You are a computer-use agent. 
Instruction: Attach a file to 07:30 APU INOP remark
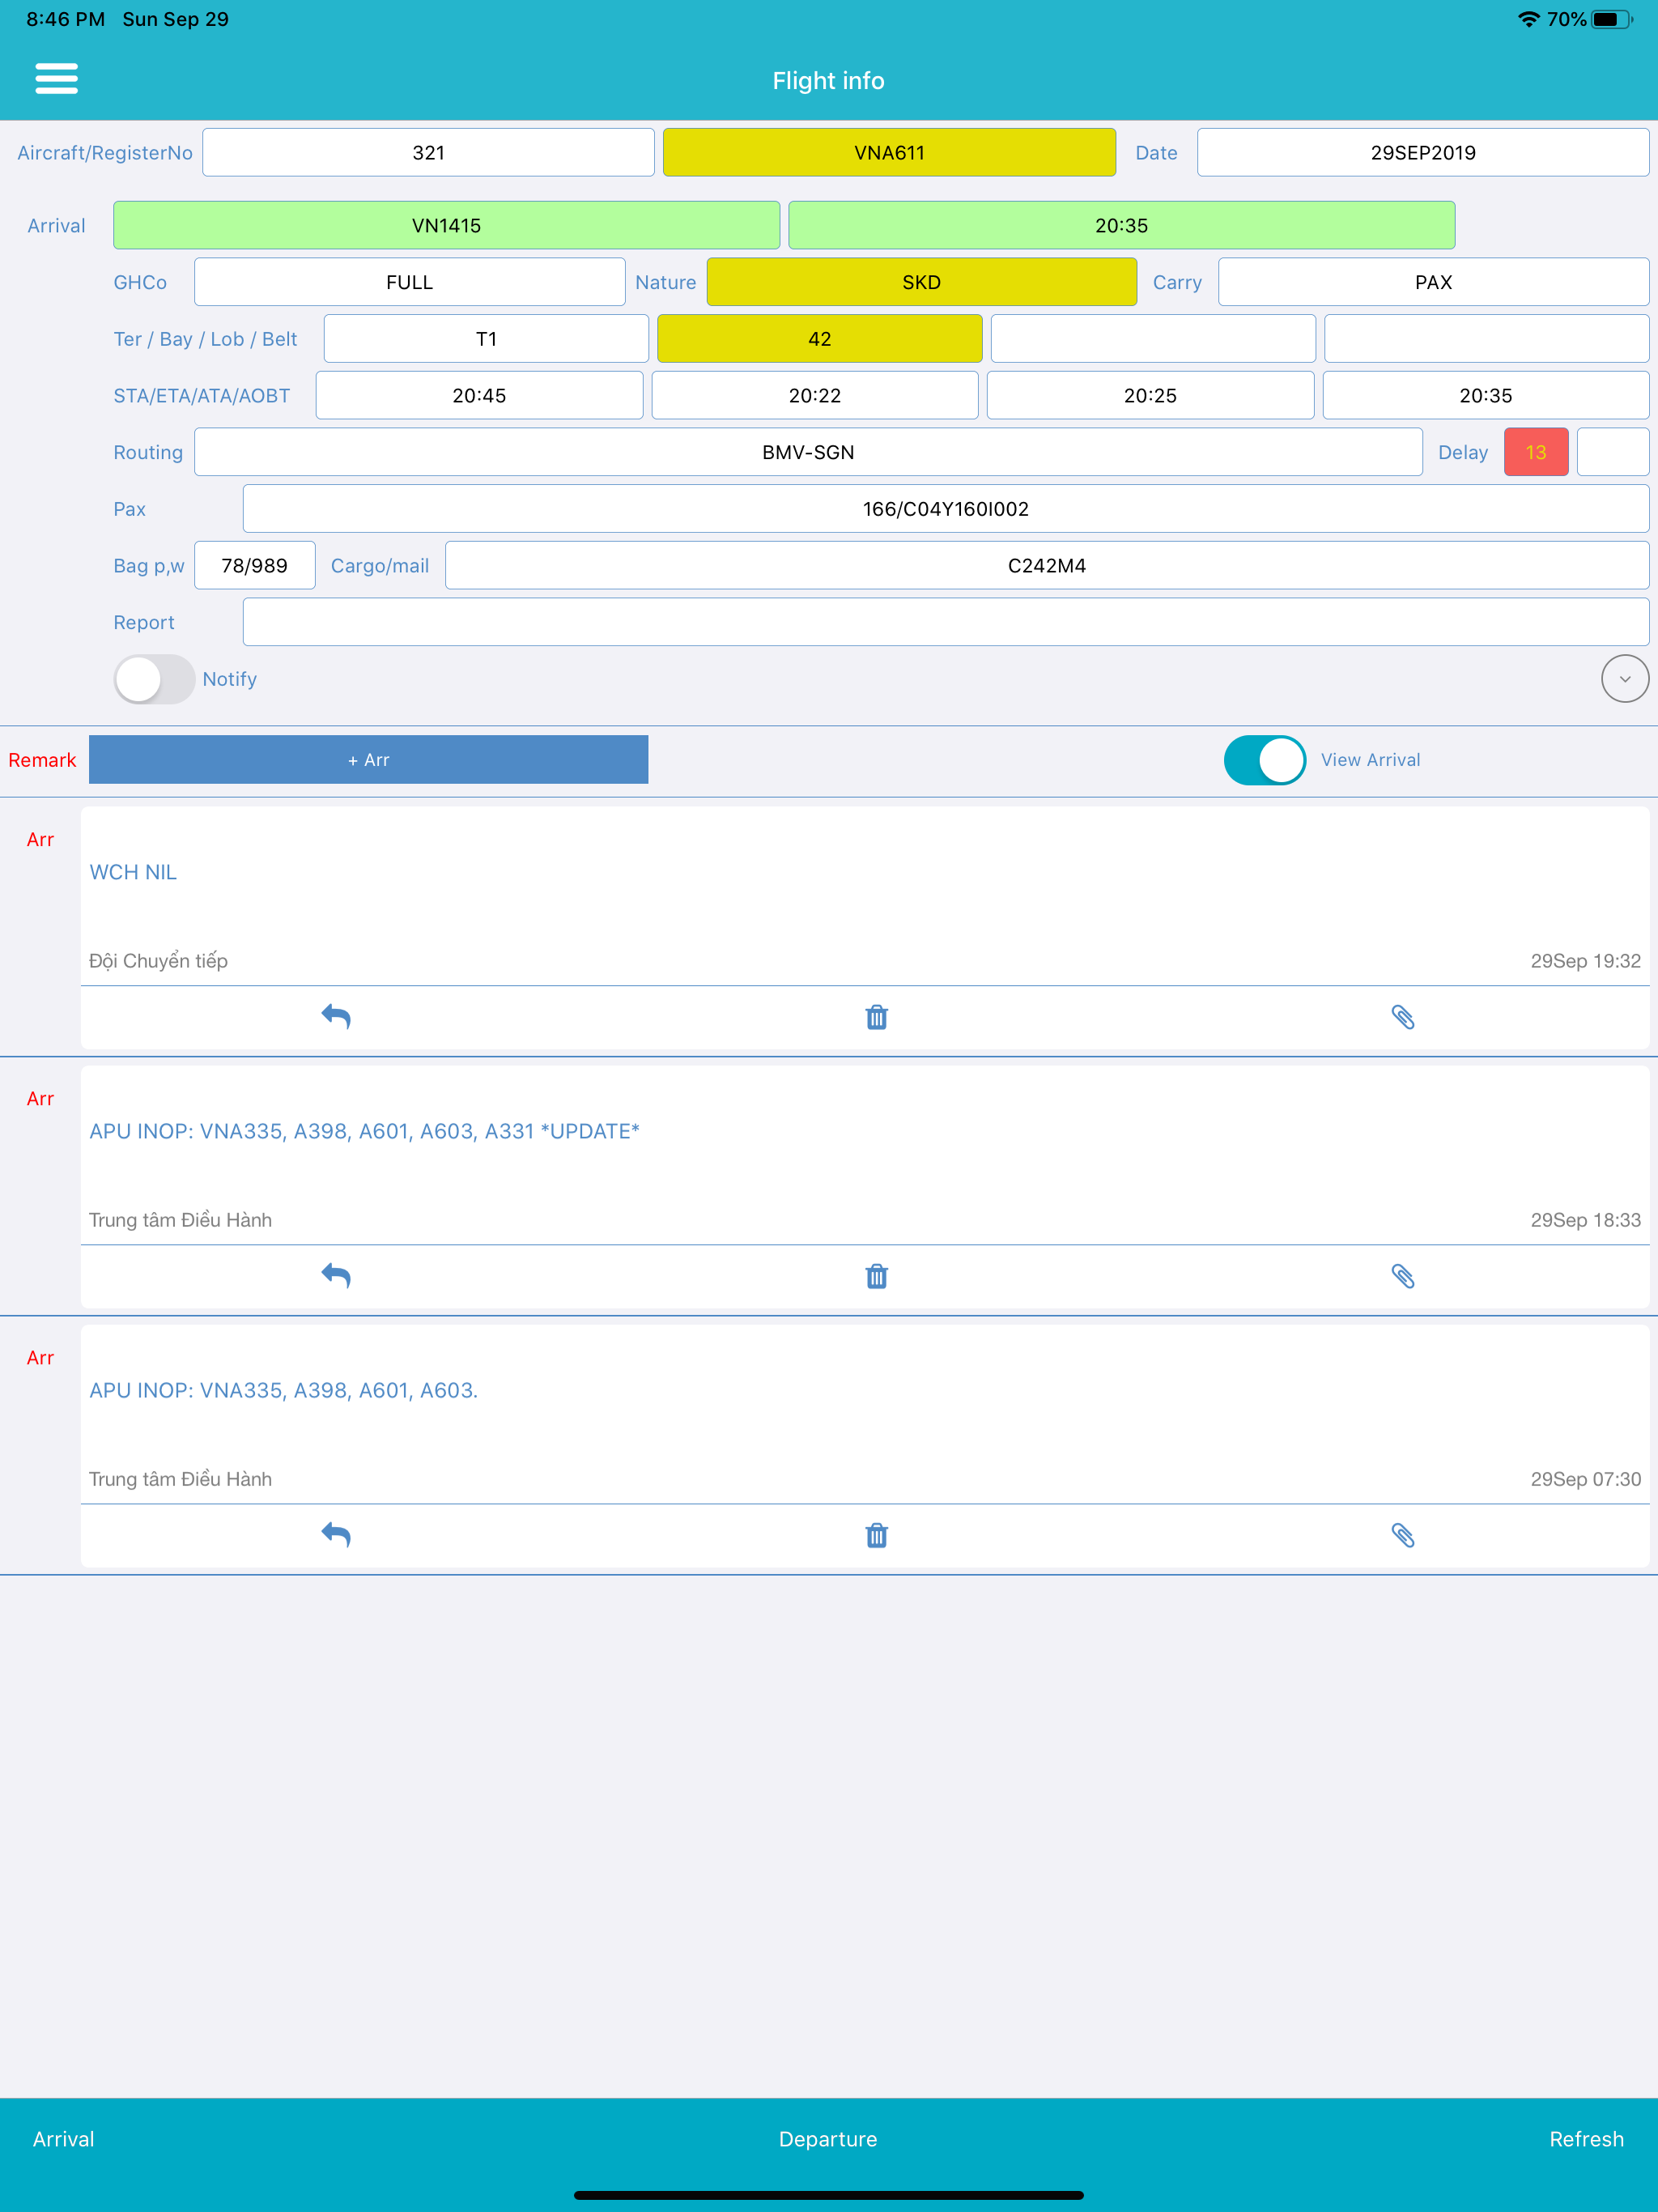click(x=1403, y=1535)
